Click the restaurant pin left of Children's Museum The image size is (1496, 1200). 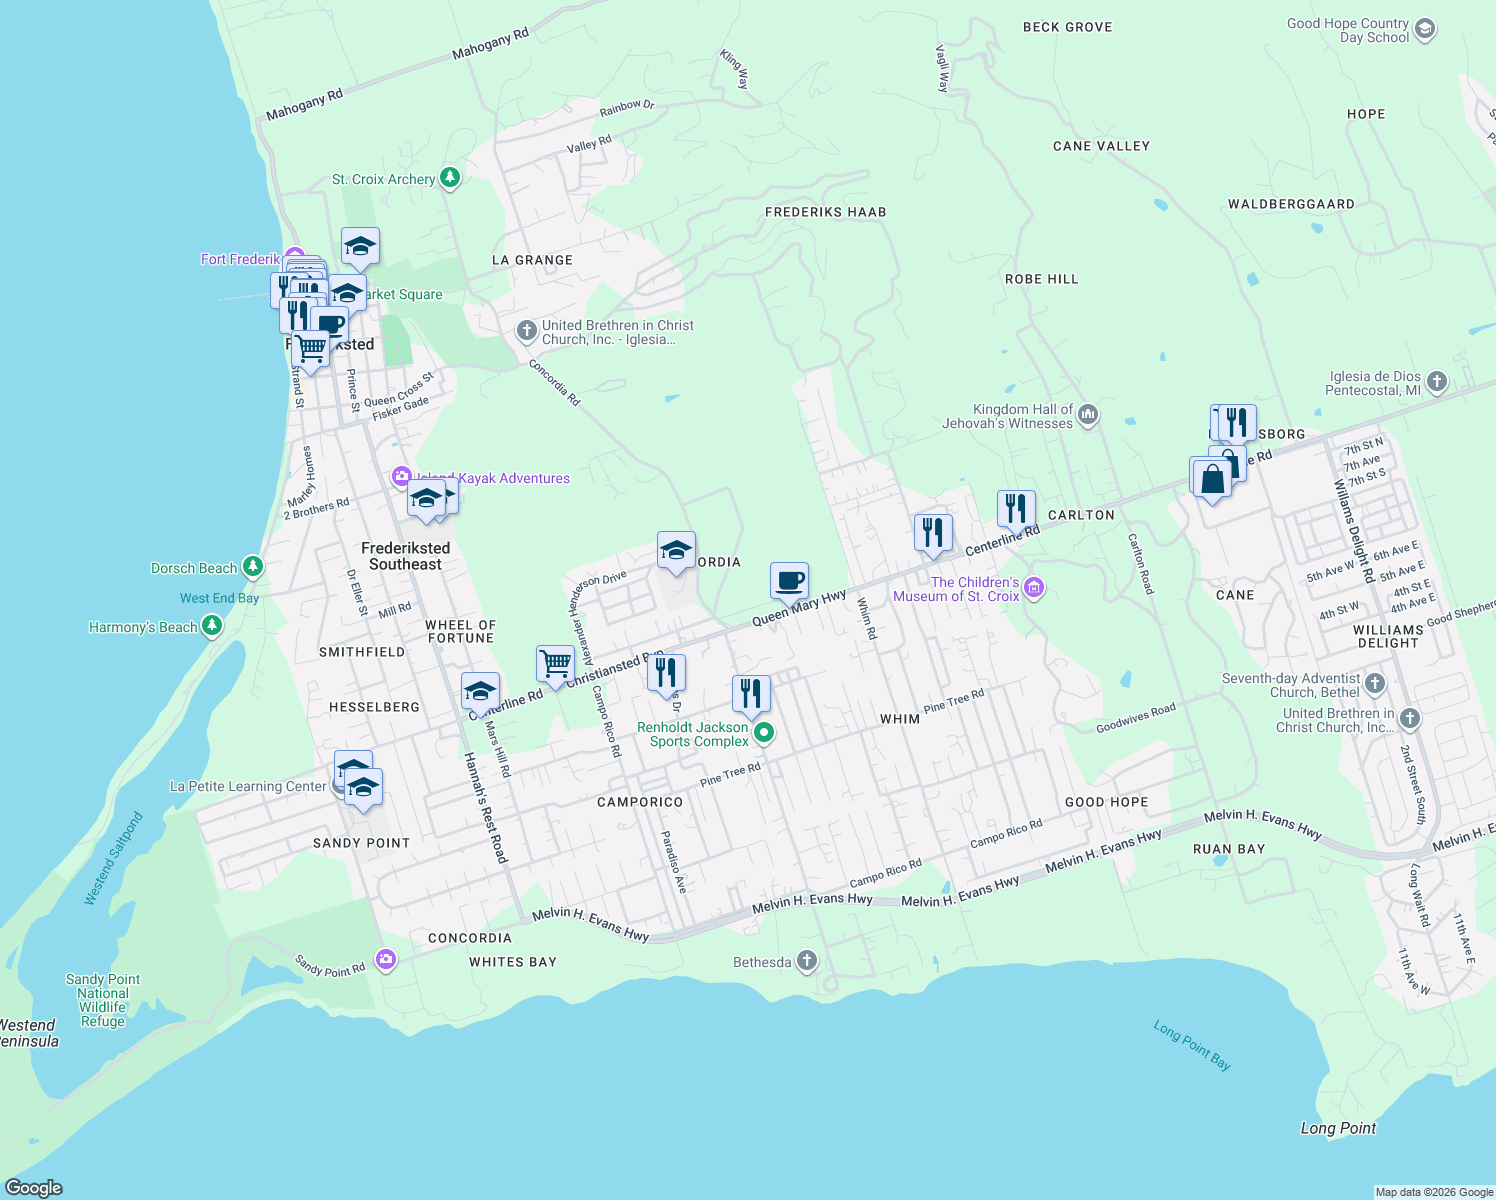(x=933, y=535)
